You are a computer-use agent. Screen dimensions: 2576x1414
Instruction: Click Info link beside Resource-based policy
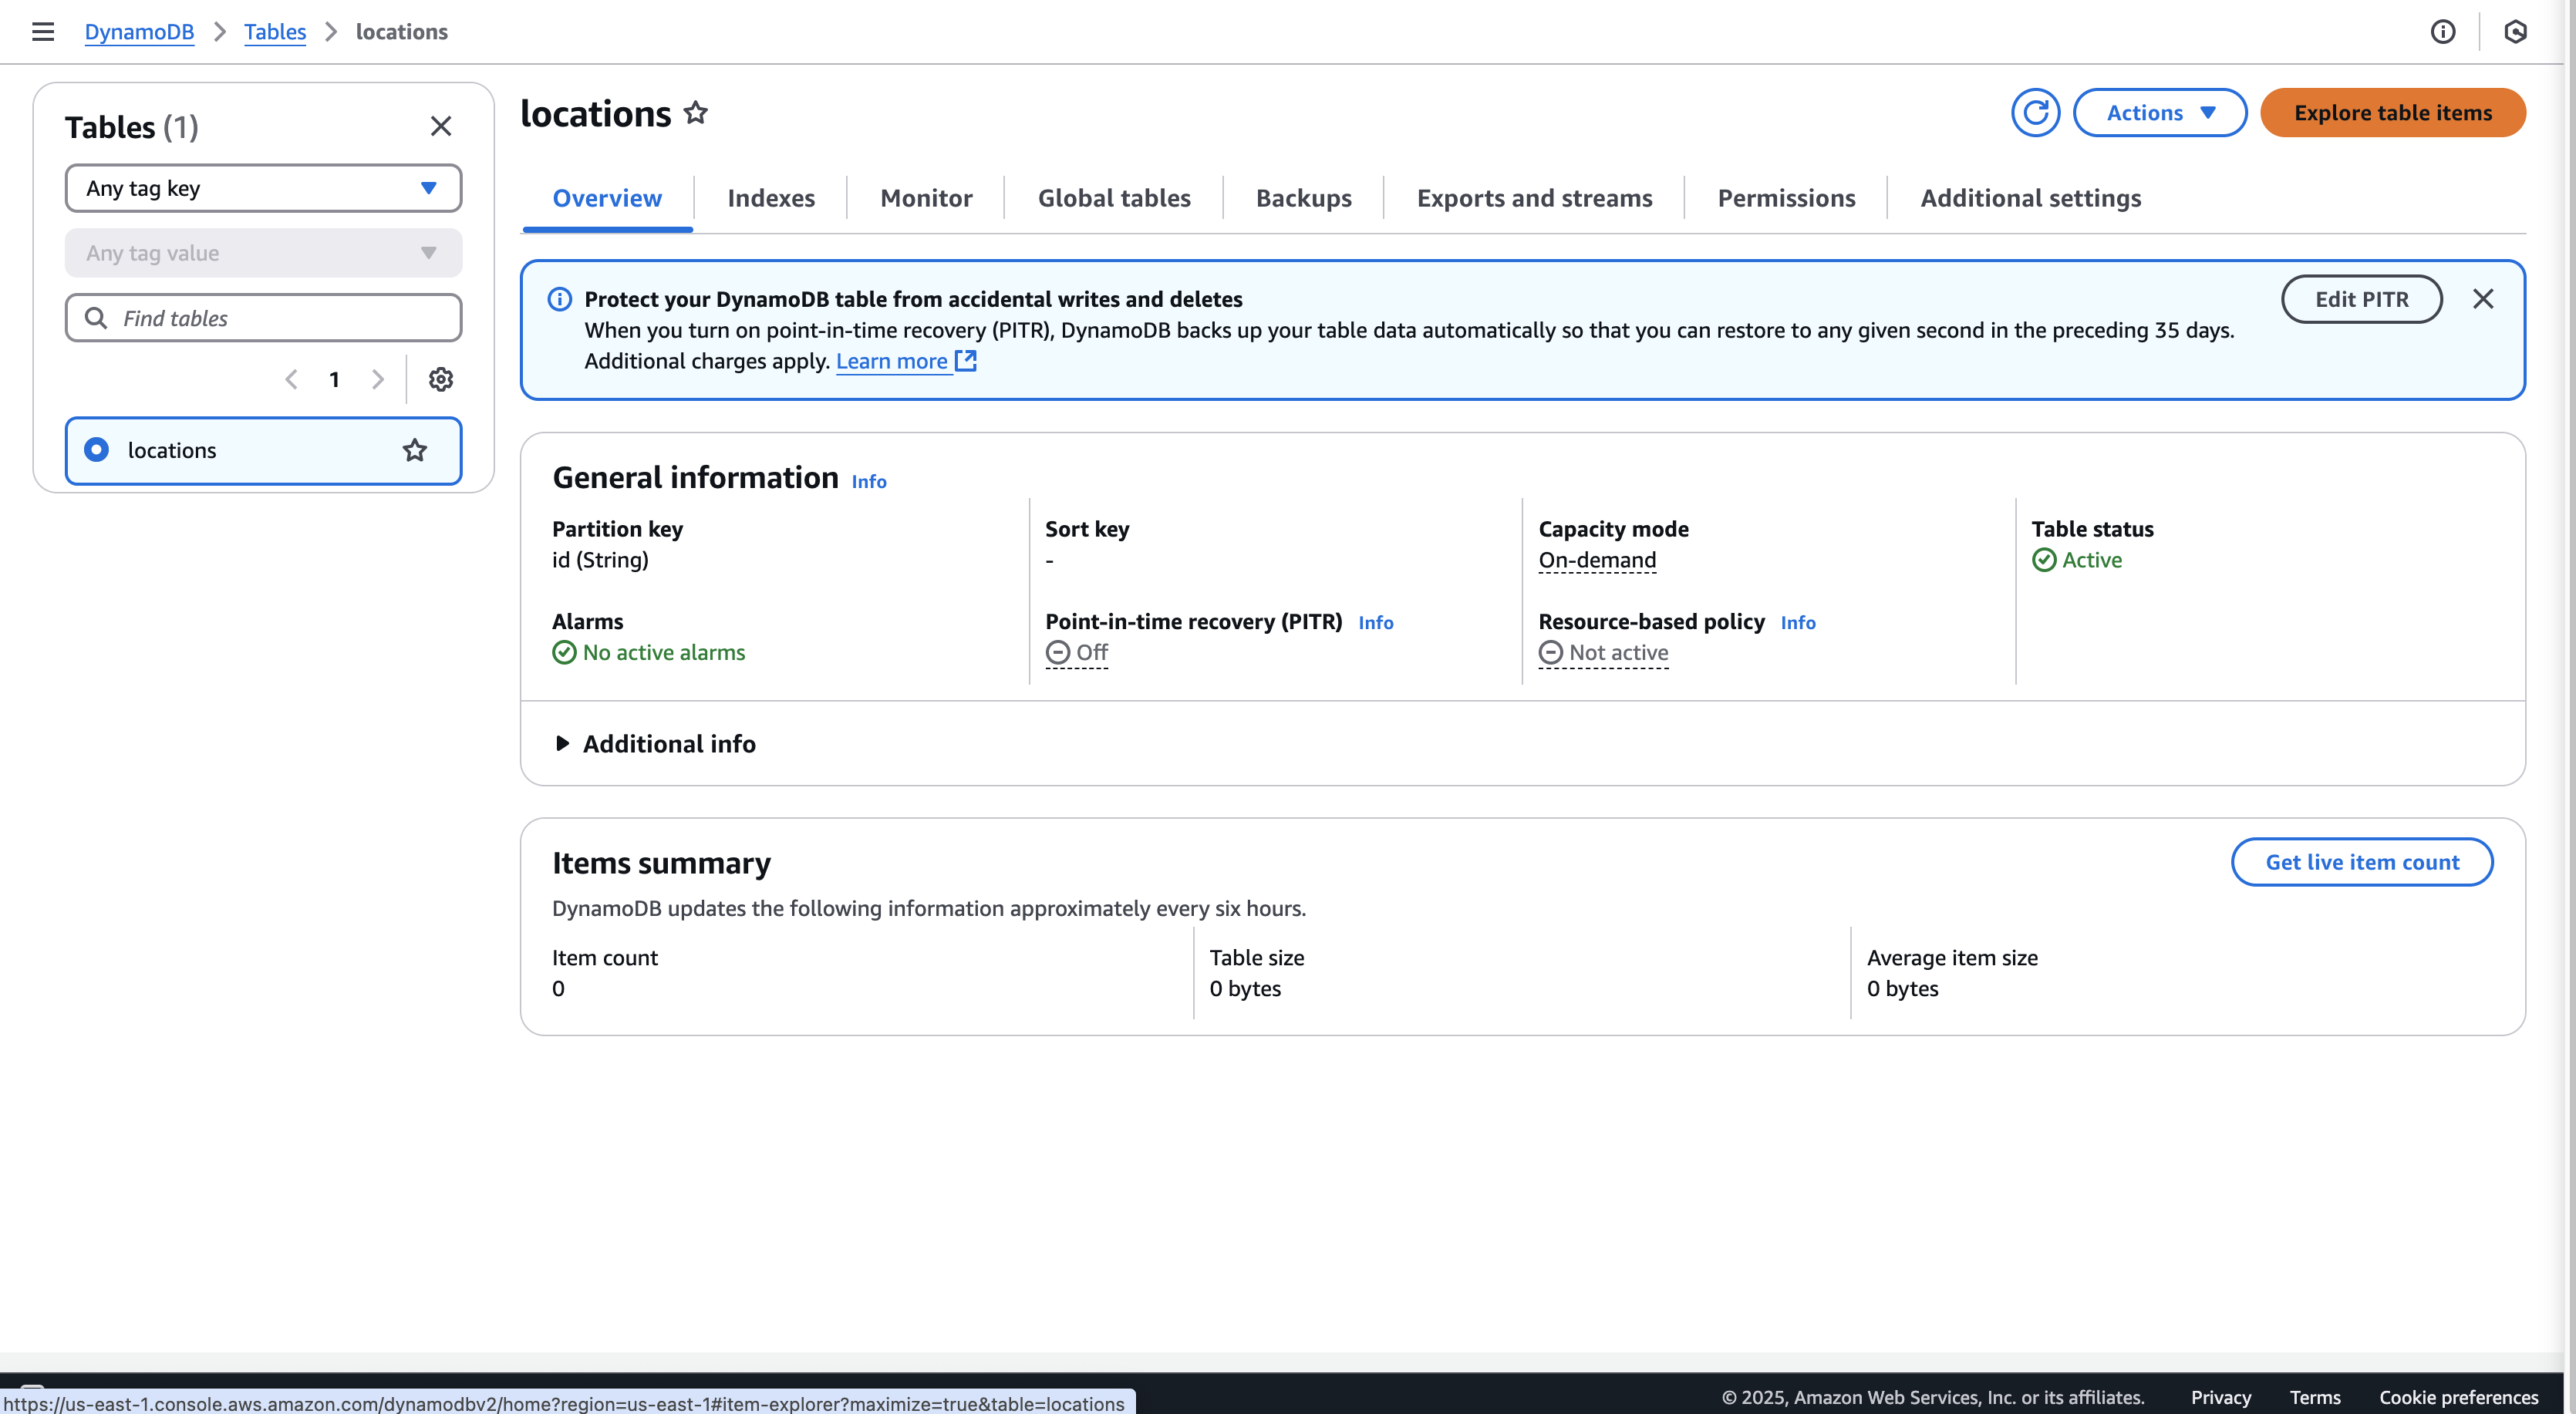click(x=1798, y=623)
